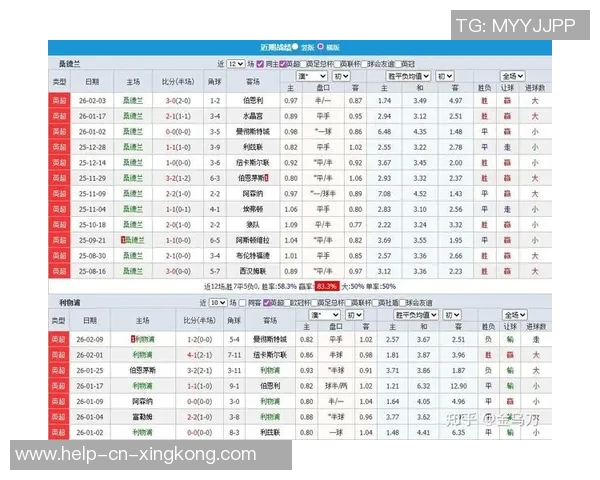
Task: Click the 角球 column header in top table
Action: click(215, 82)
